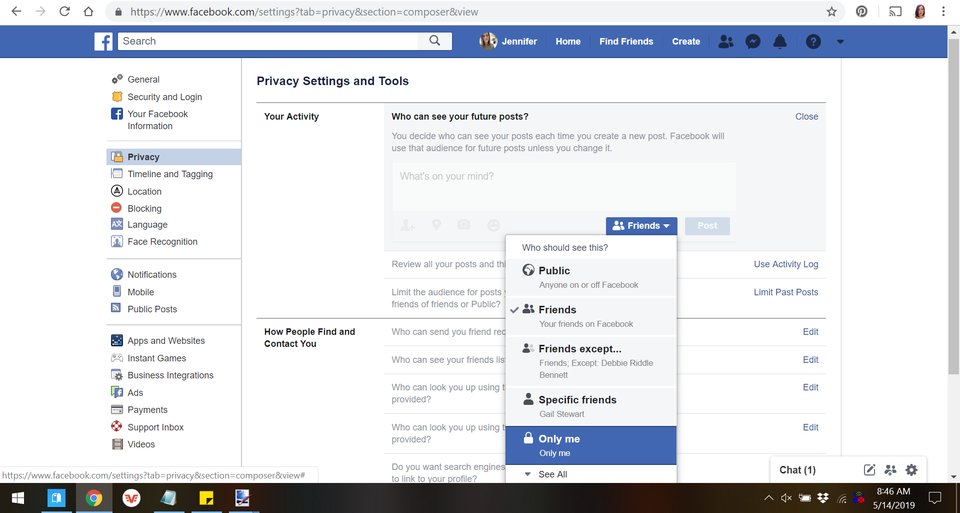The image size is (960, 513).
Task: Open Public Posts settings
Action: tap(152, 309)
